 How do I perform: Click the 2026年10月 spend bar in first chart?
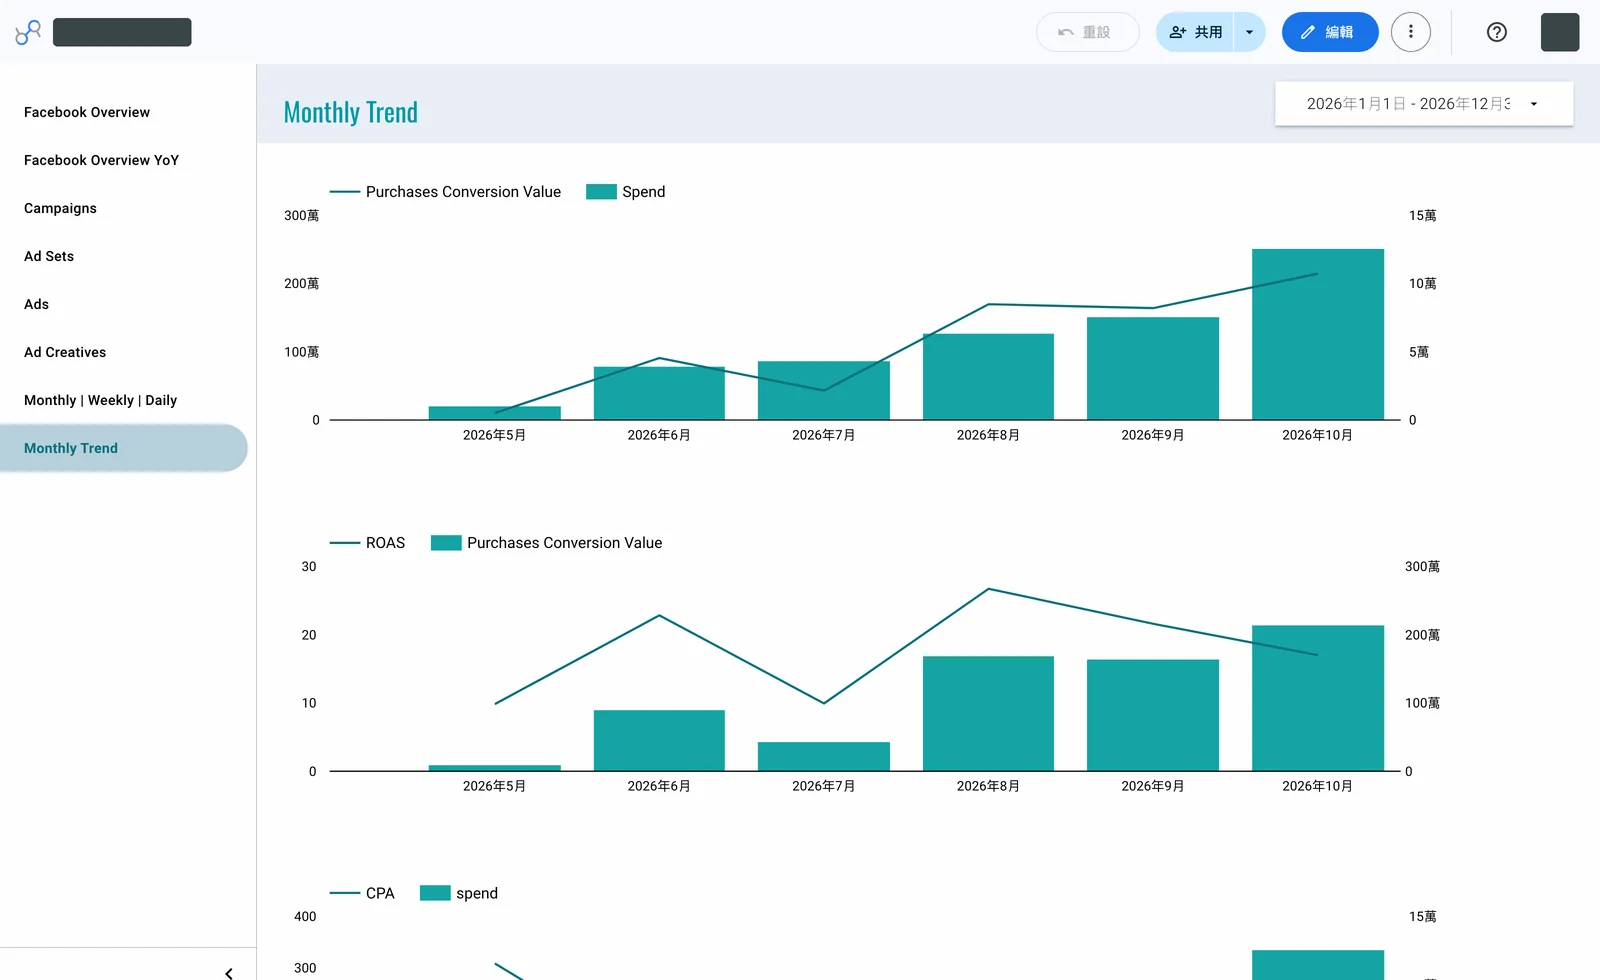pyautogui.click(x=1318, y=334)
